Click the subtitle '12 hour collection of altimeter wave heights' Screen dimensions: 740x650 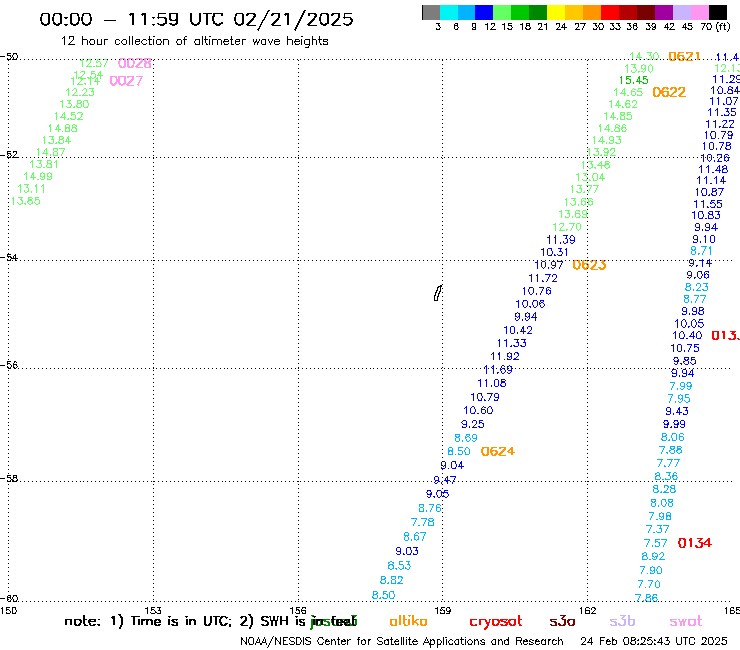point(194,42)
